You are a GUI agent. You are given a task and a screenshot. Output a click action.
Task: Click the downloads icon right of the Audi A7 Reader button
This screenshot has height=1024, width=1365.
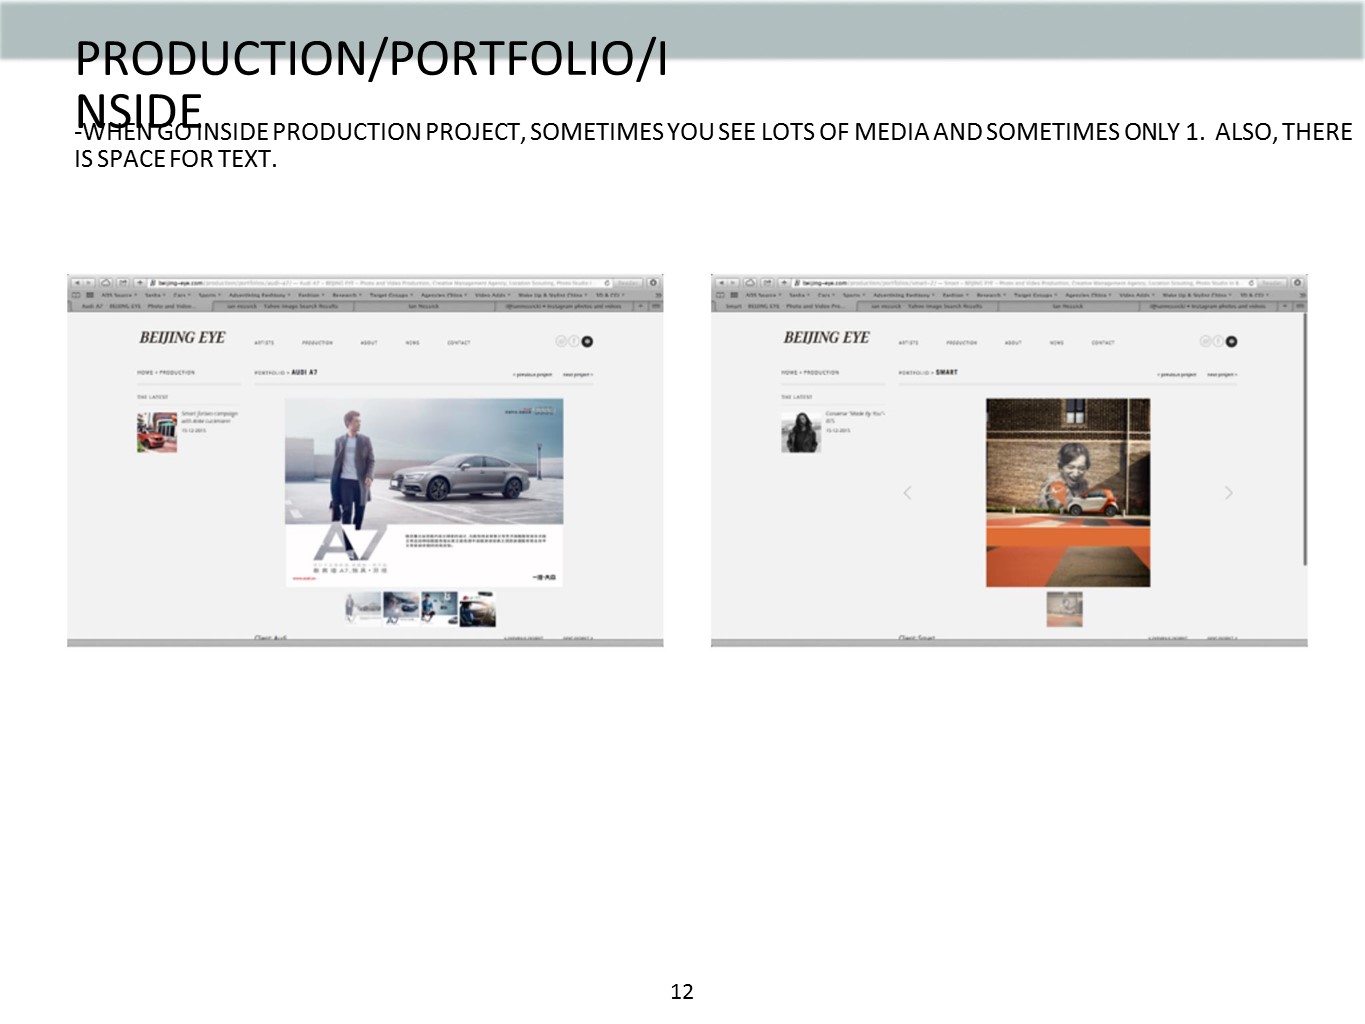point(653,283)
